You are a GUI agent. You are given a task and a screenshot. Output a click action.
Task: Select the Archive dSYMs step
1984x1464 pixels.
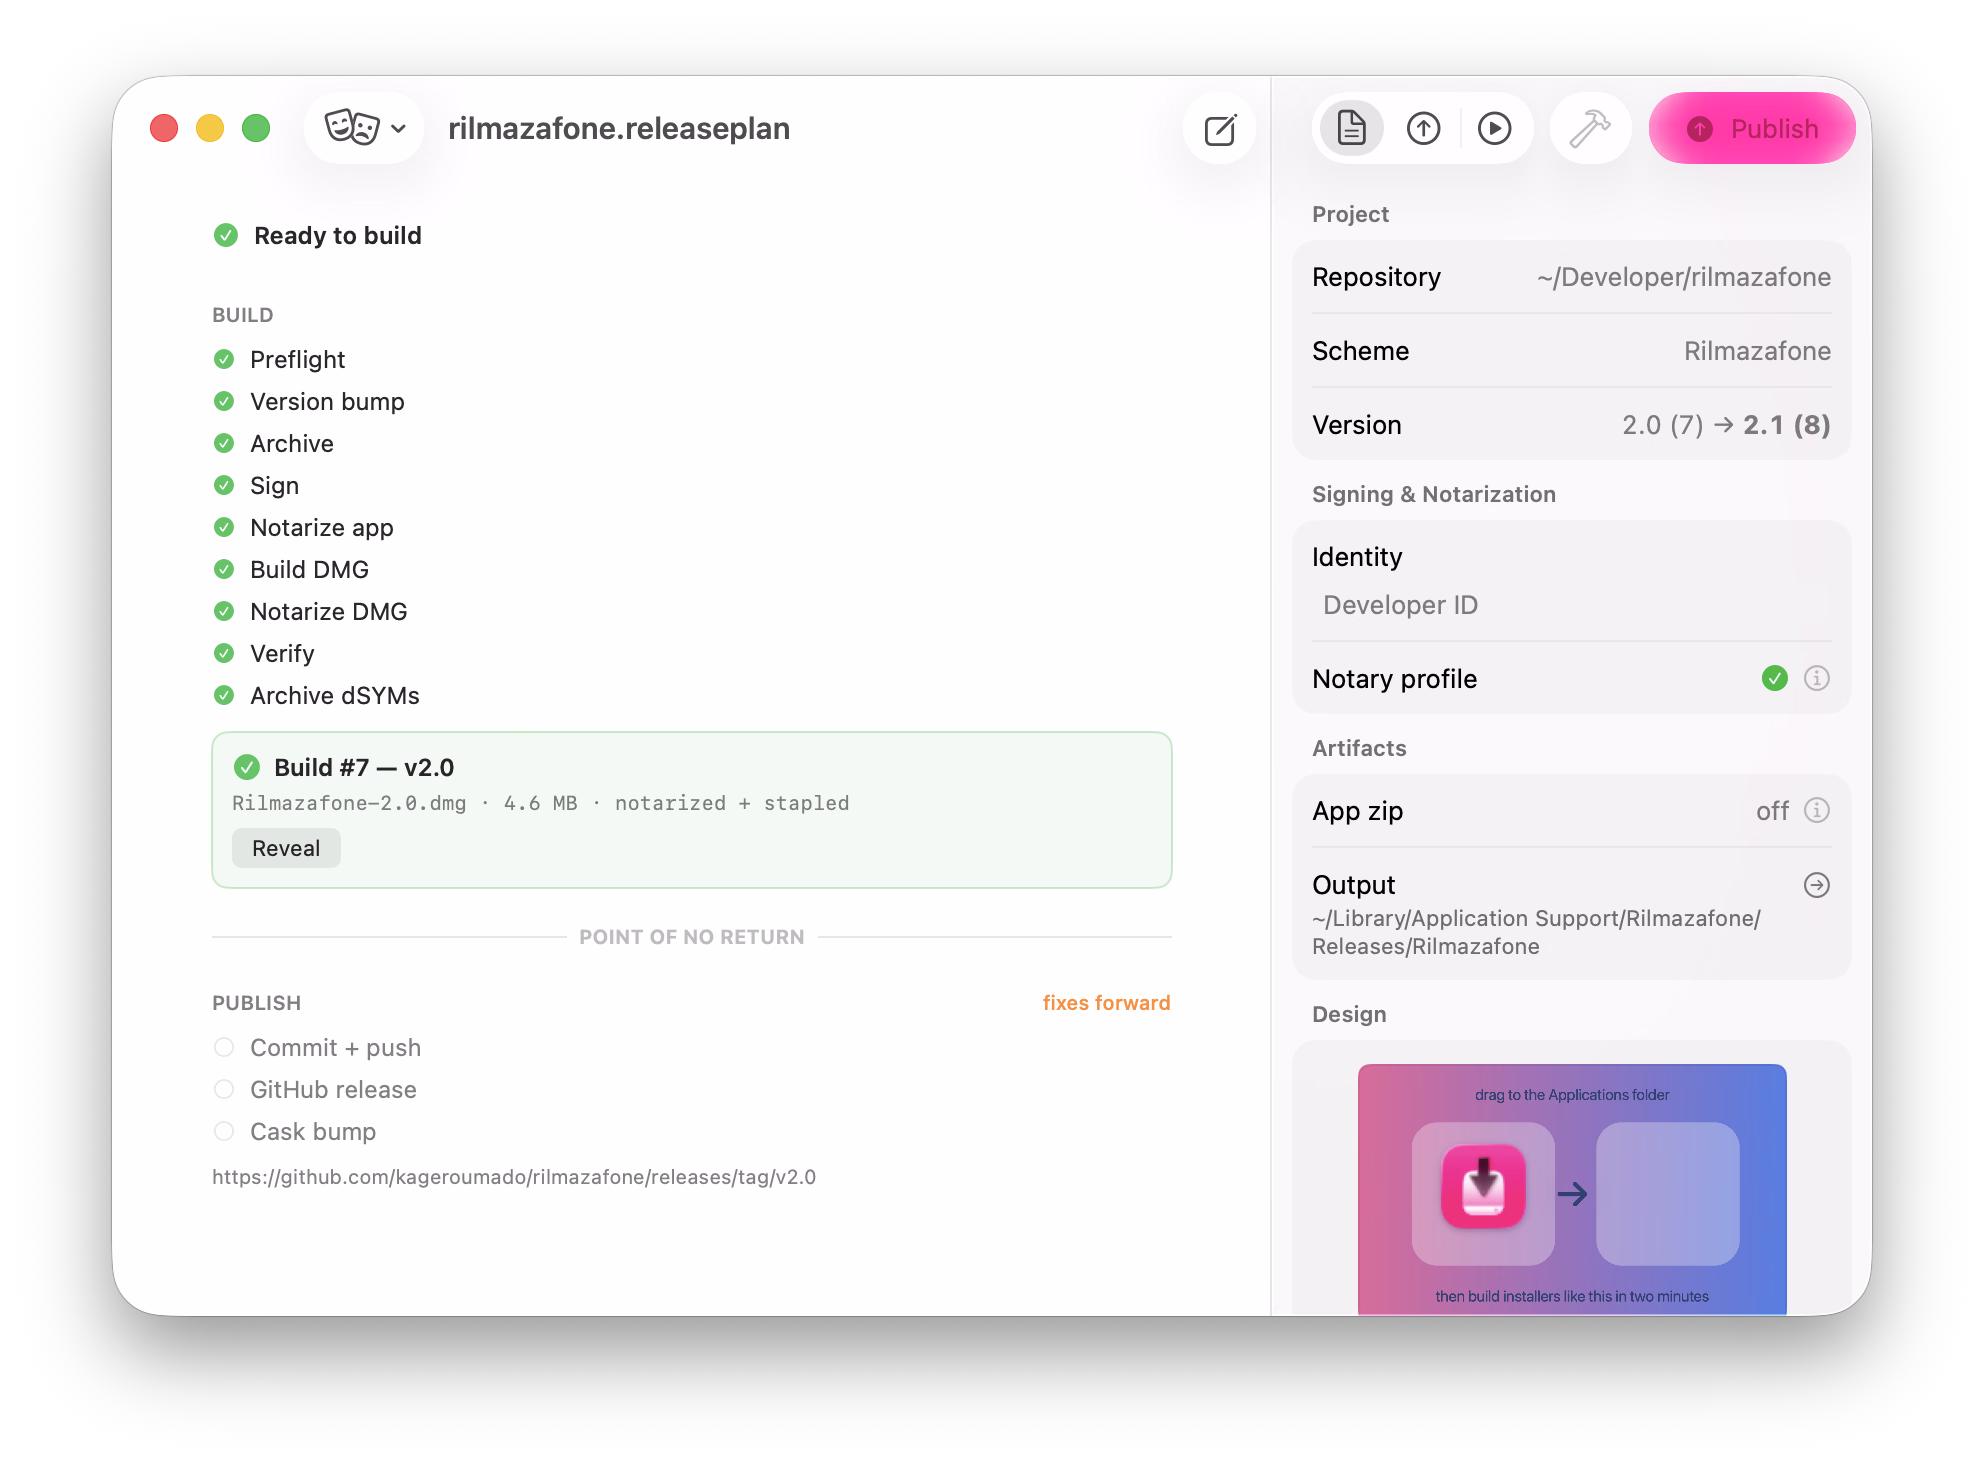tap(335, 696)
